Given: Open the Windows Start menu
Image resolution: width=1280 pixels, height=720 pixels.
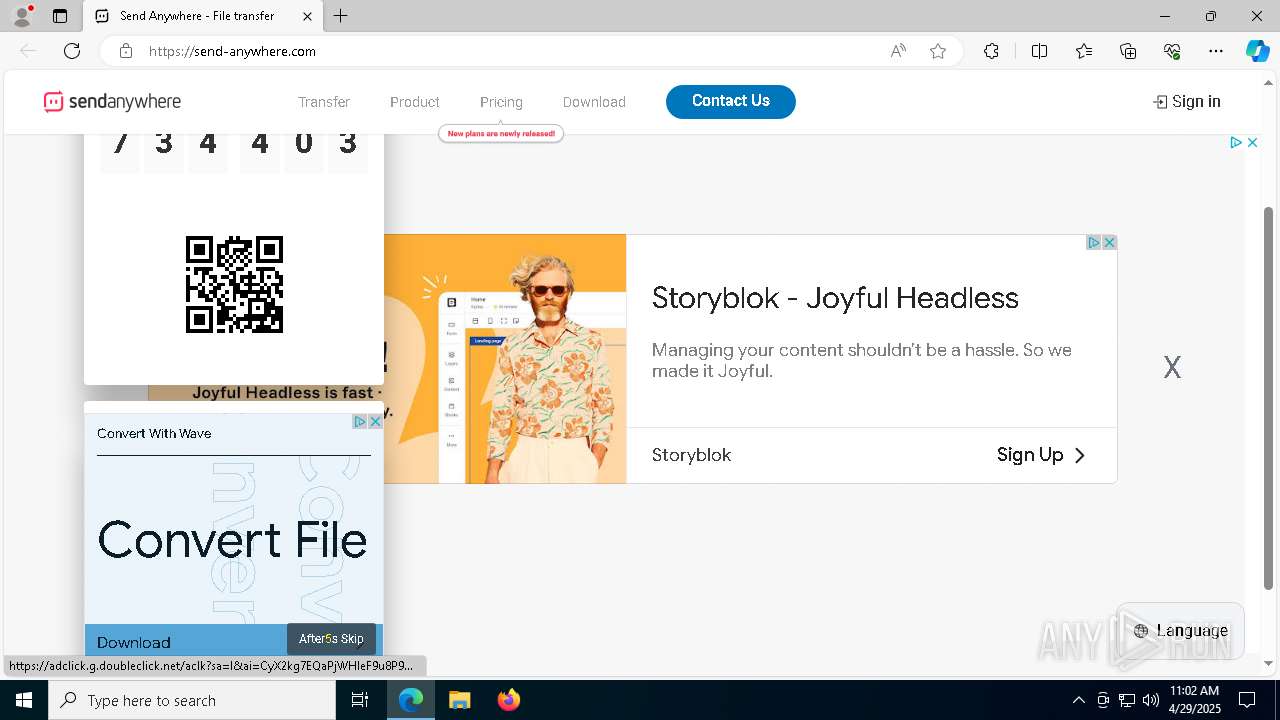Looking at the screenshot, I should 24,700.
